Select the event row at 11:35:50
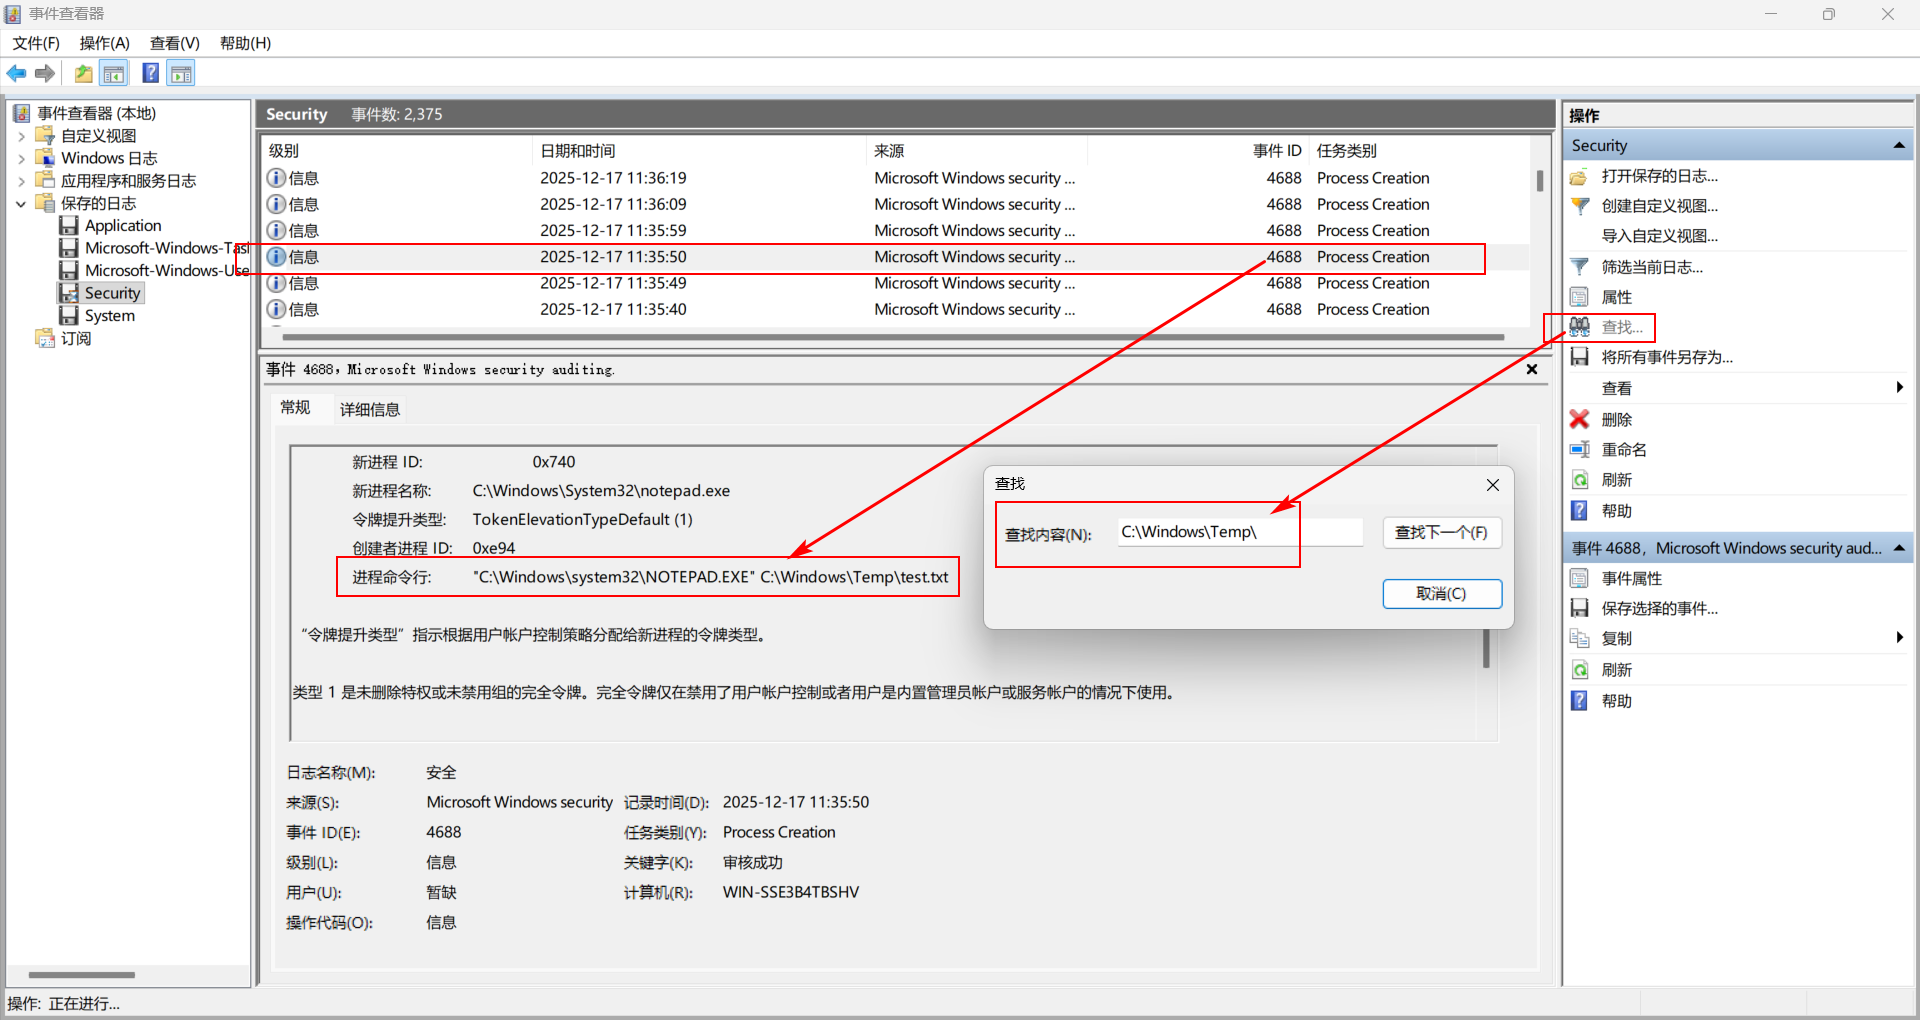 coord(896,257)
